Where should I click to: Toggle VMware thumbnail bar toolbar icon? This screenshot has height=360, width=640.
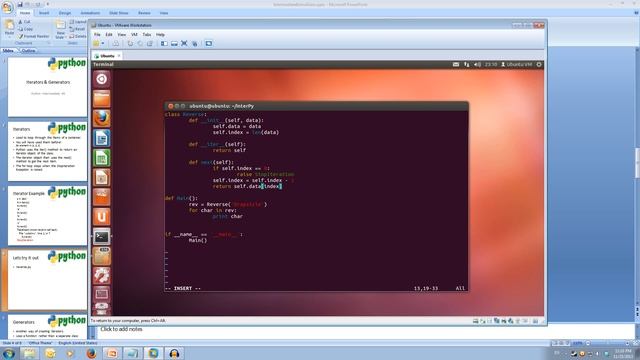(x=174, y=43)
